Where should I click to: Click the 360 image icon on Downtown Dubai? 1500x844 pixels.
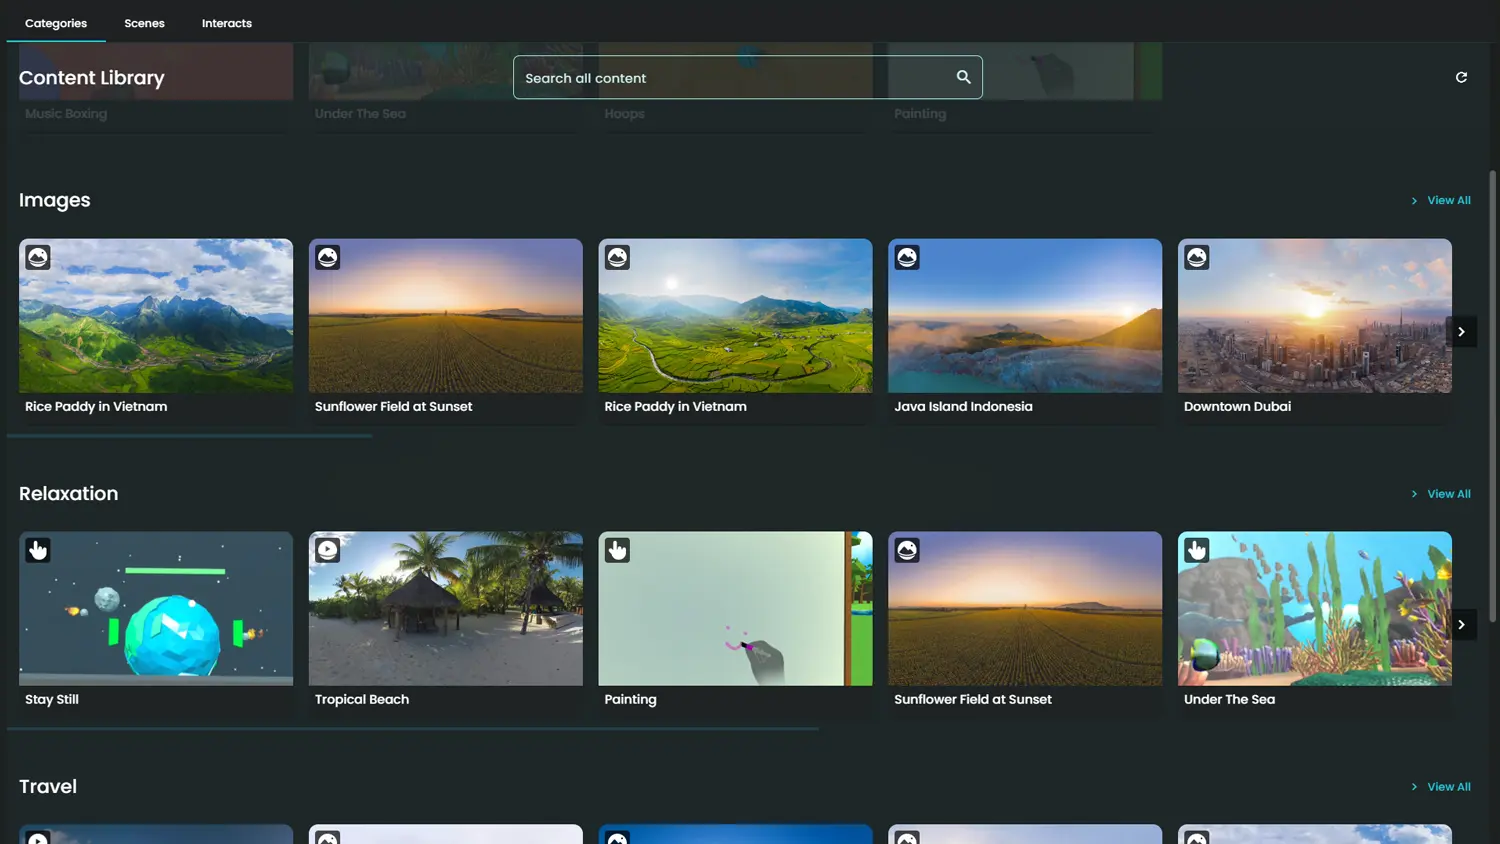(x=1197, y=257)
